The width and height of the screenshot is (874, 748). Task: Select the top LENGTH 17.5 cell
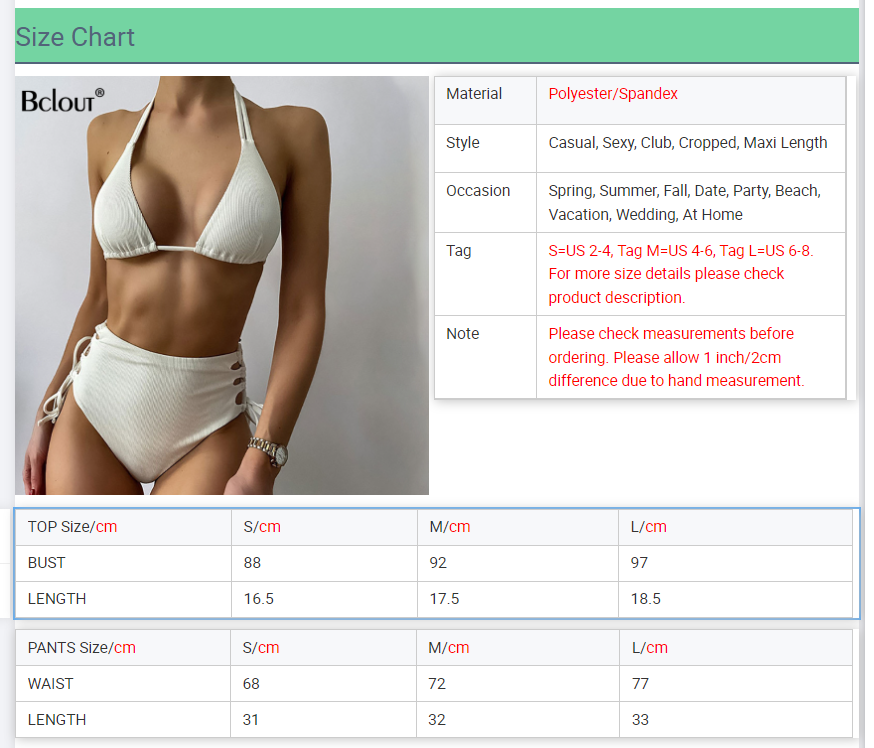point(444,599)
